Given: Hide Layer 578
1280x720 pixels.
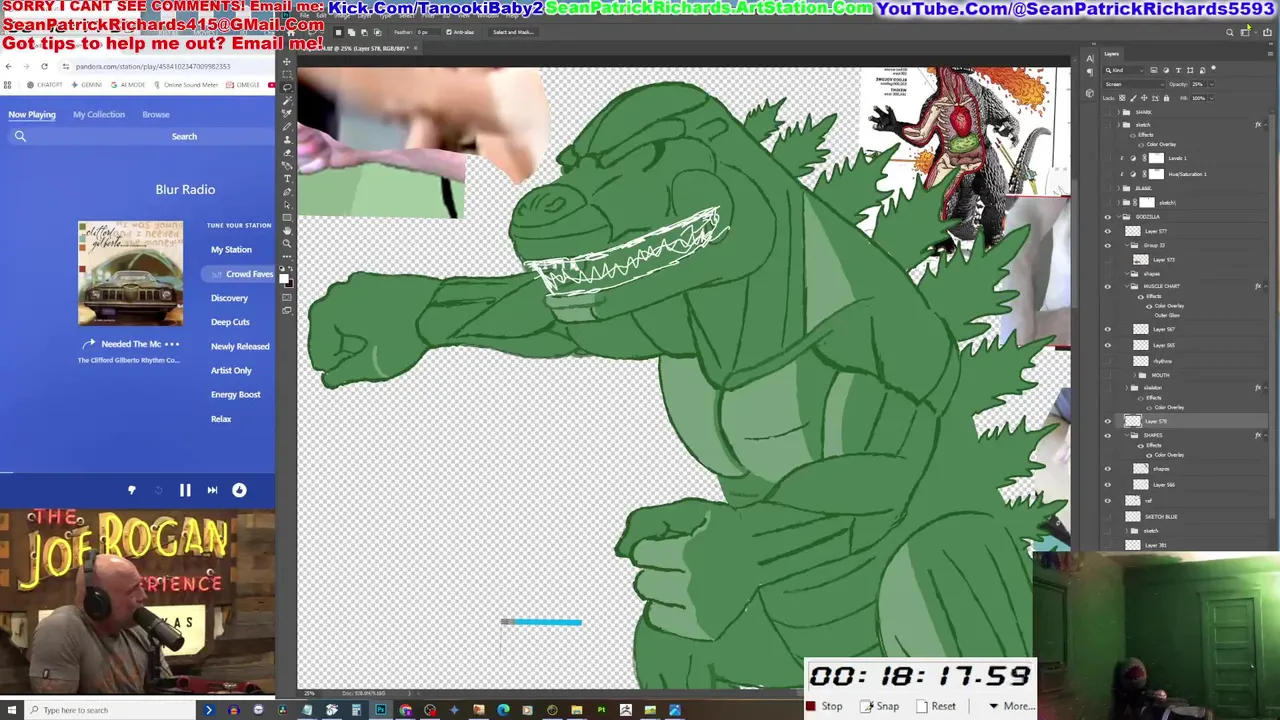Looking at the screenshot, I should point(1107,421).
